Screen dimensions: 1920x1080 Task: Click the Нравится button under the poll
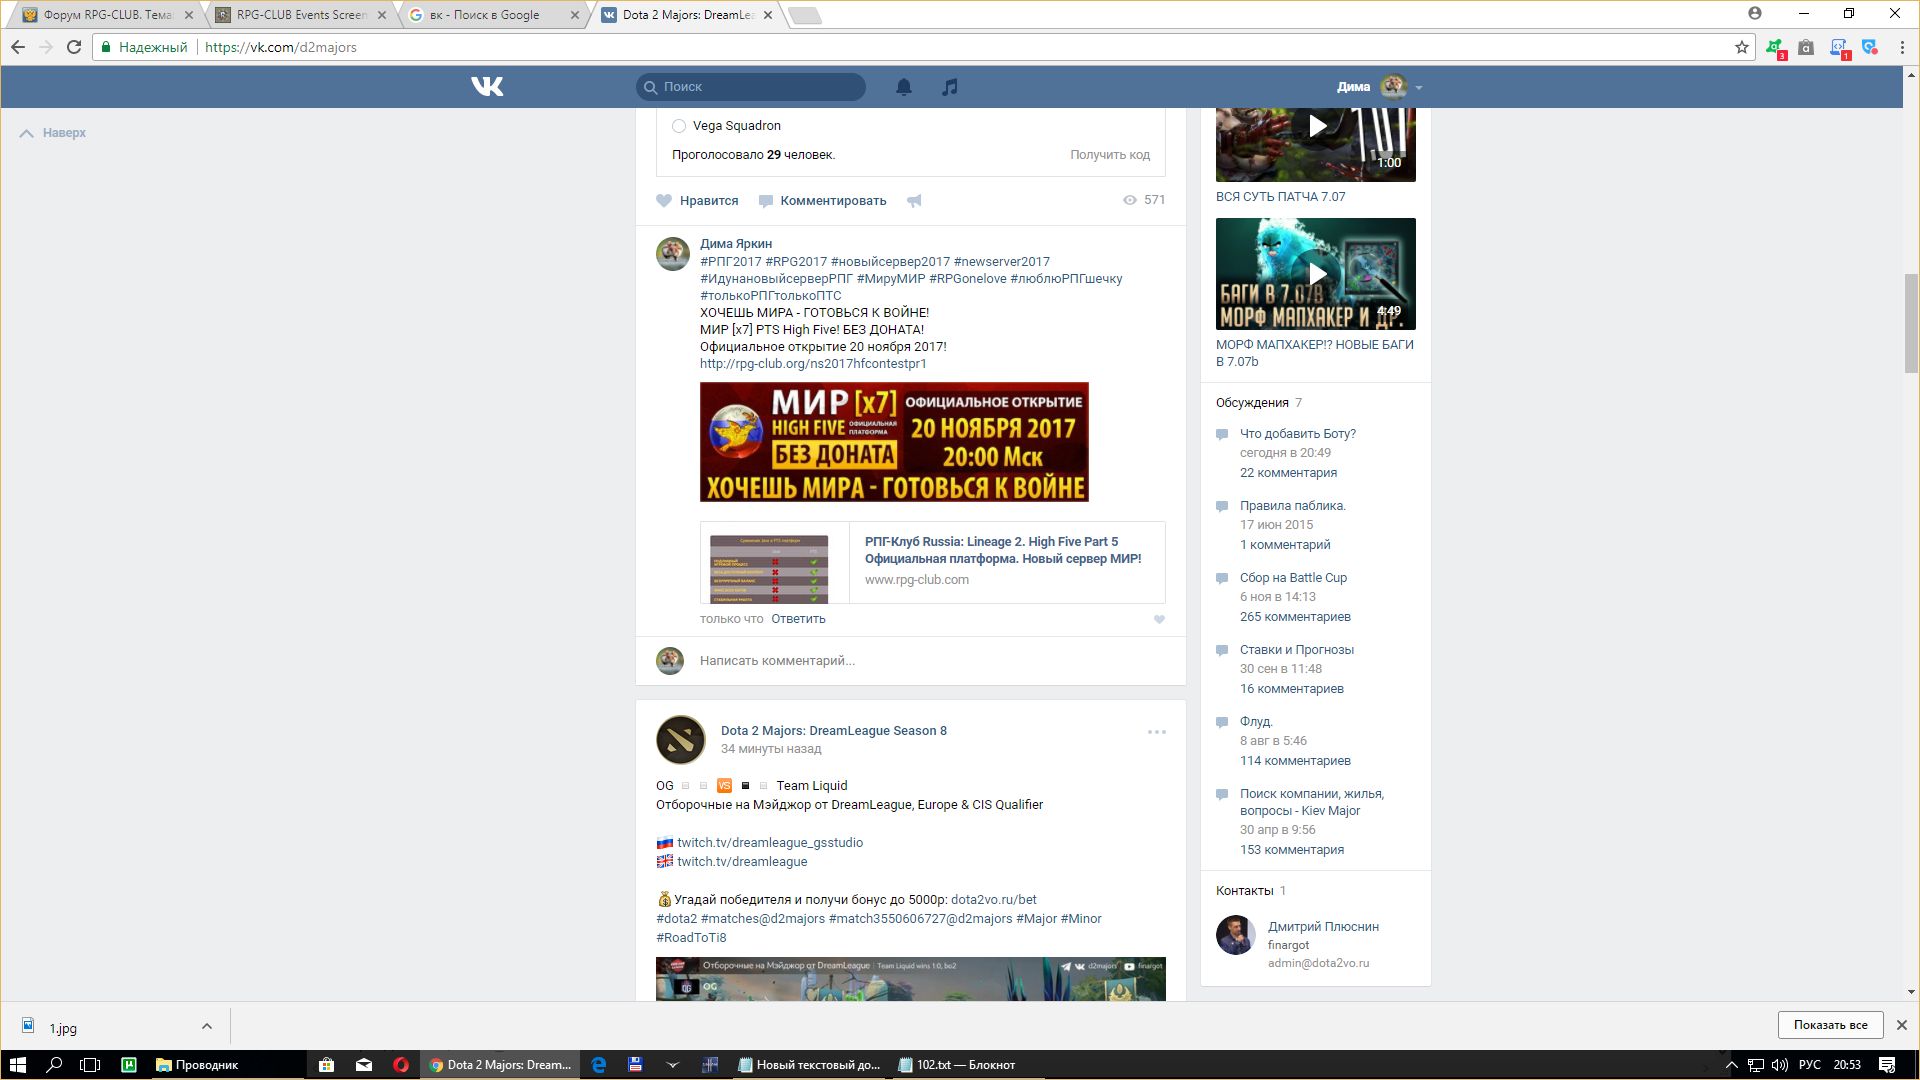(697, 201)
